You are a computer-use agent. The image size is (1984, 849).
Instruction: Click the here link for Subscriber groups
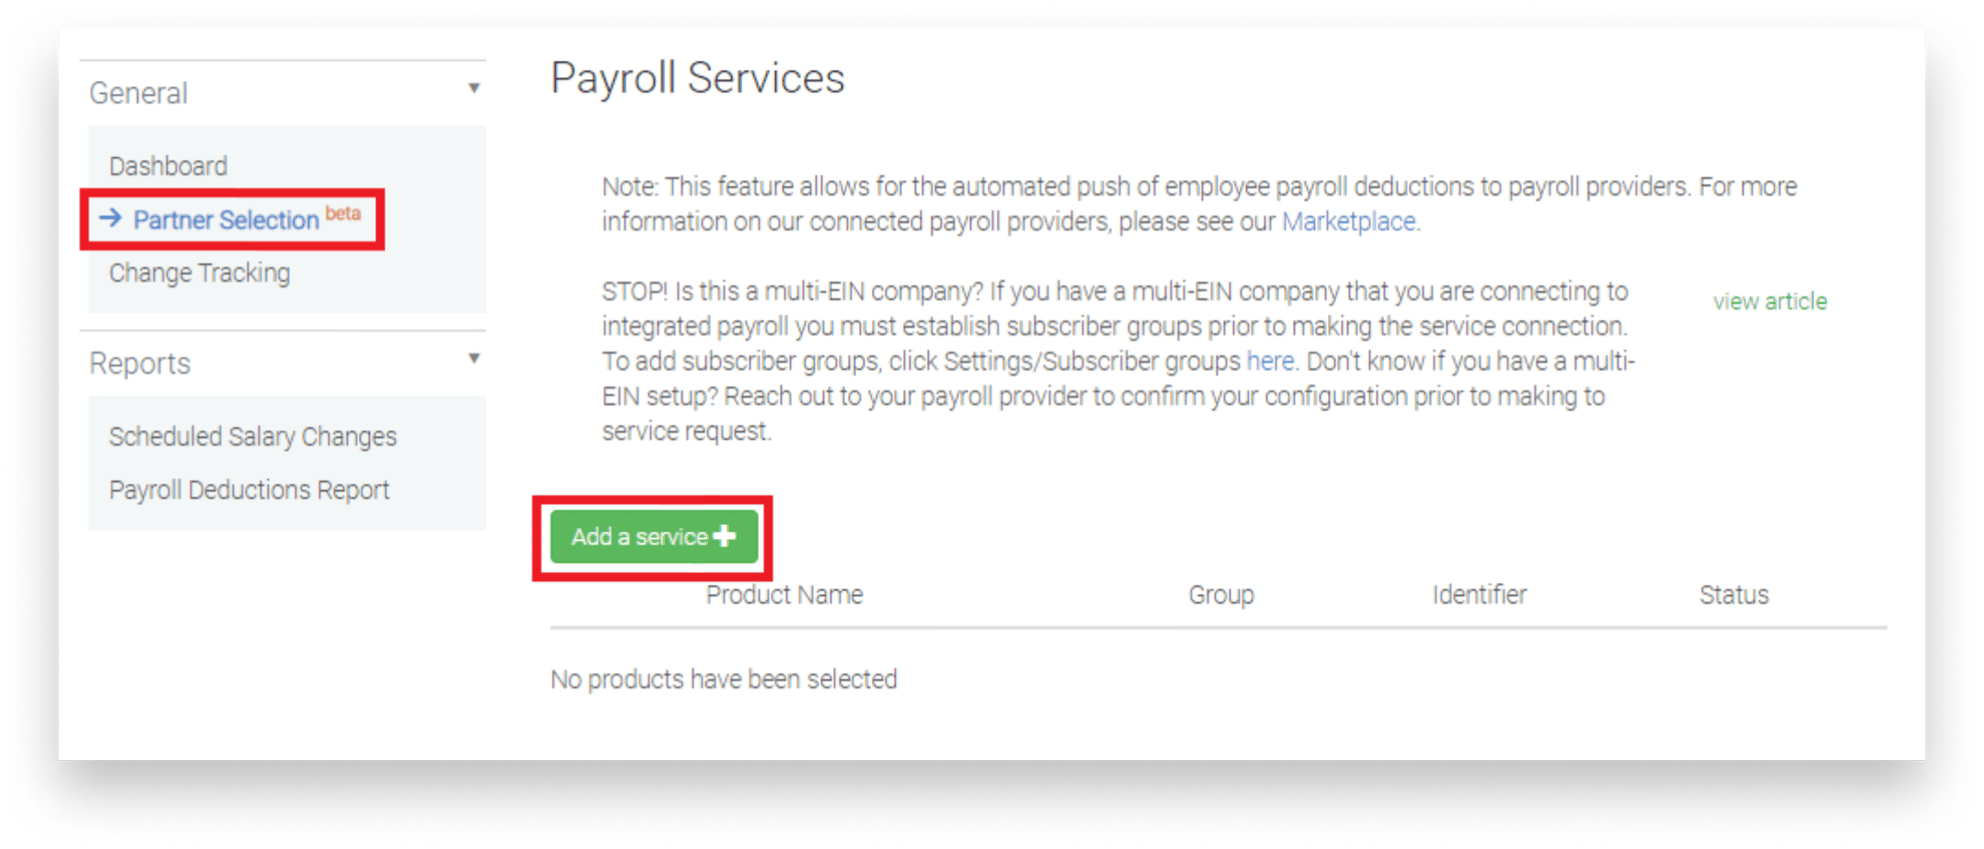[x=1269, y=361]
